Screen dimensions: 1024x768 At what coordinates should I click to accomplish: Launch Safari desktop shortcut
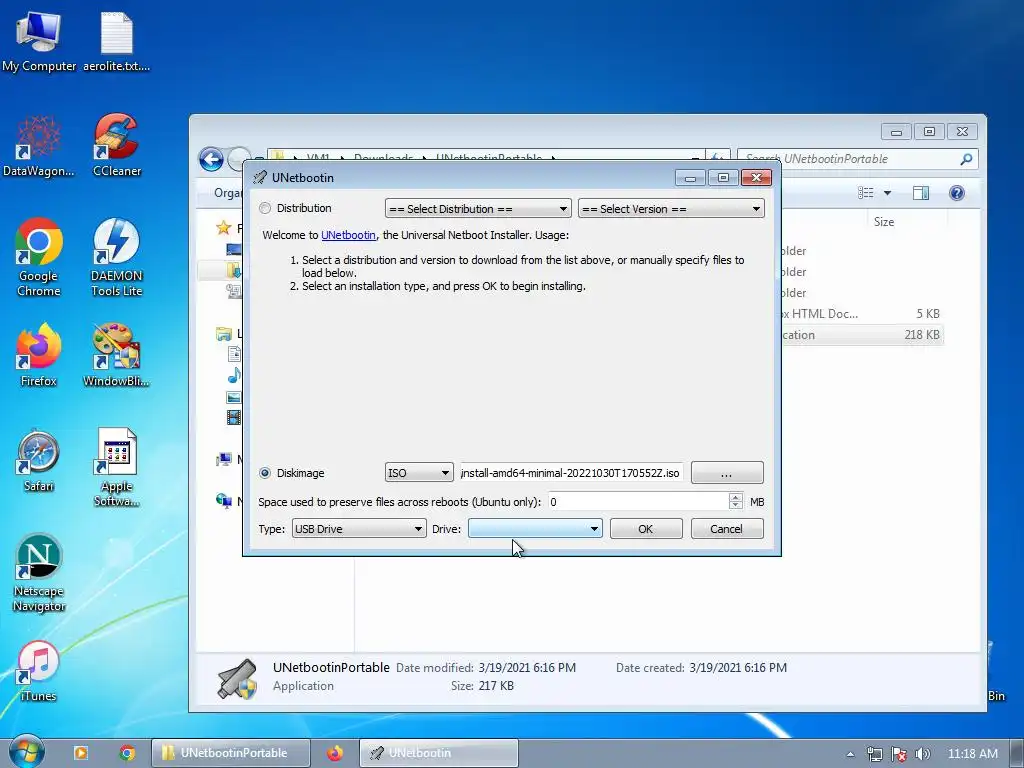click(x=39, y=461)
